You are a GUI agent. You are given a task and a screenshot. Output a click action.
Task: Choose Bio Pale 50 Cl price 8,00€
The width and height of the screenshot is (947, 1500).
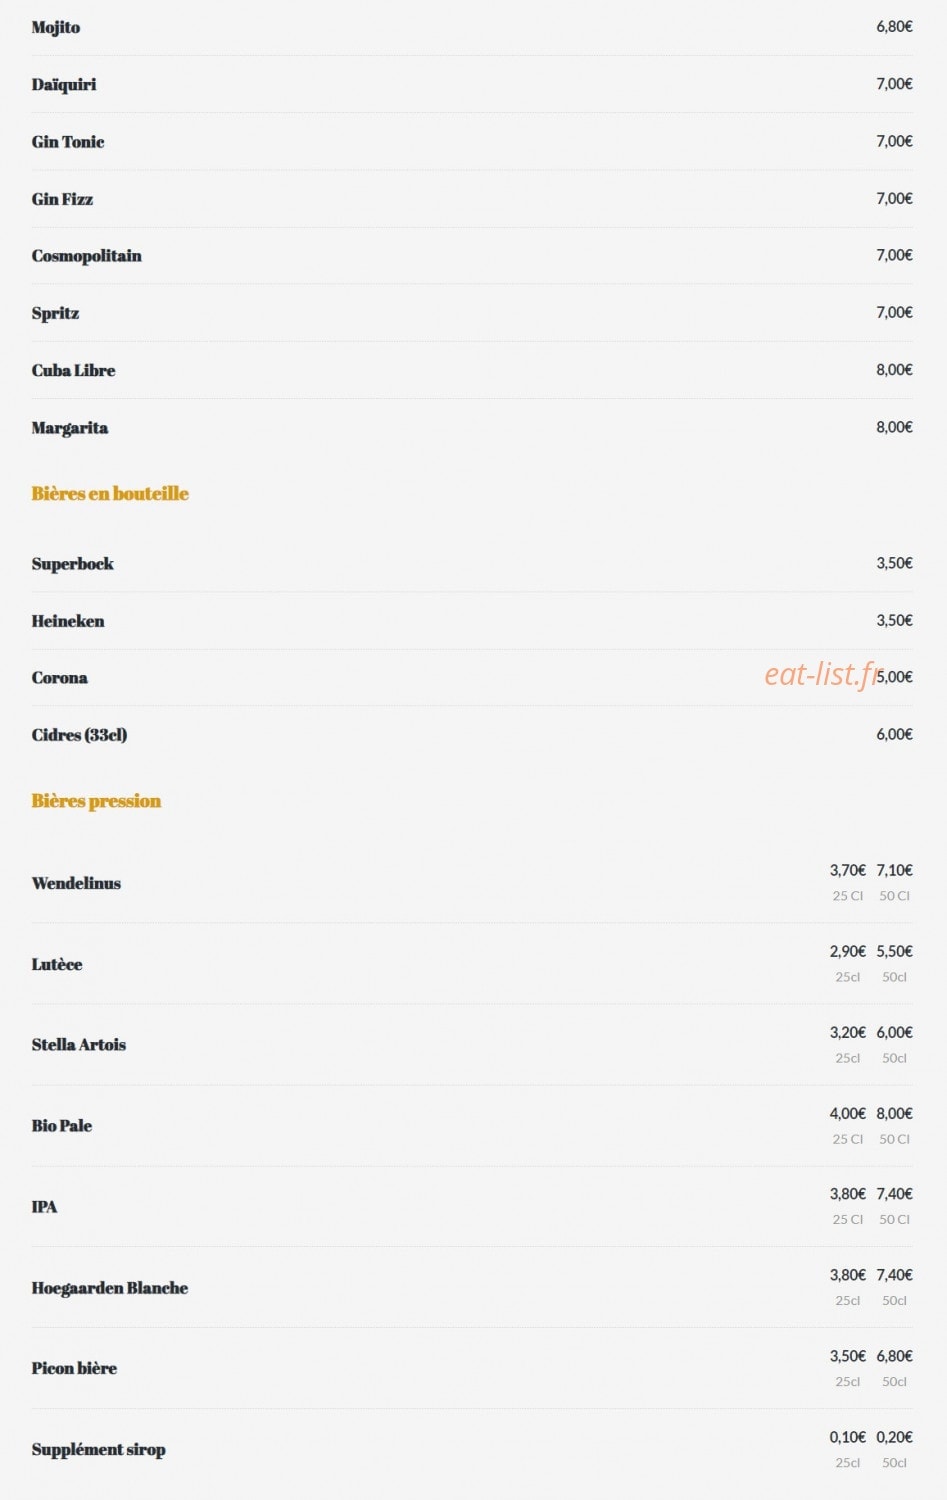tap(894, 1113)
